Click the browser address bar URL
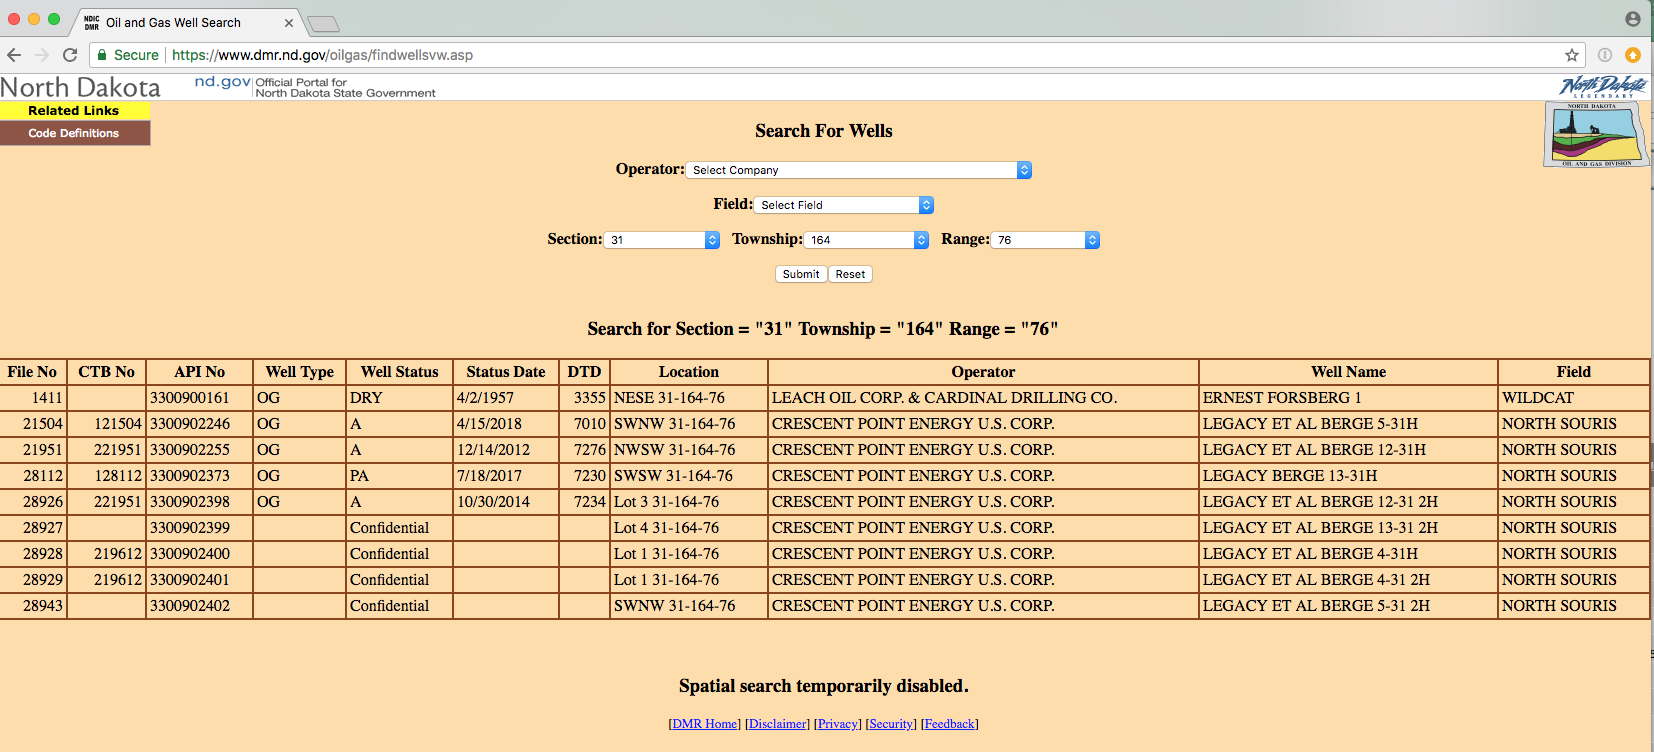Image resolution: width=1654 pixels, height=752 pixels. [x=322, y=55]
